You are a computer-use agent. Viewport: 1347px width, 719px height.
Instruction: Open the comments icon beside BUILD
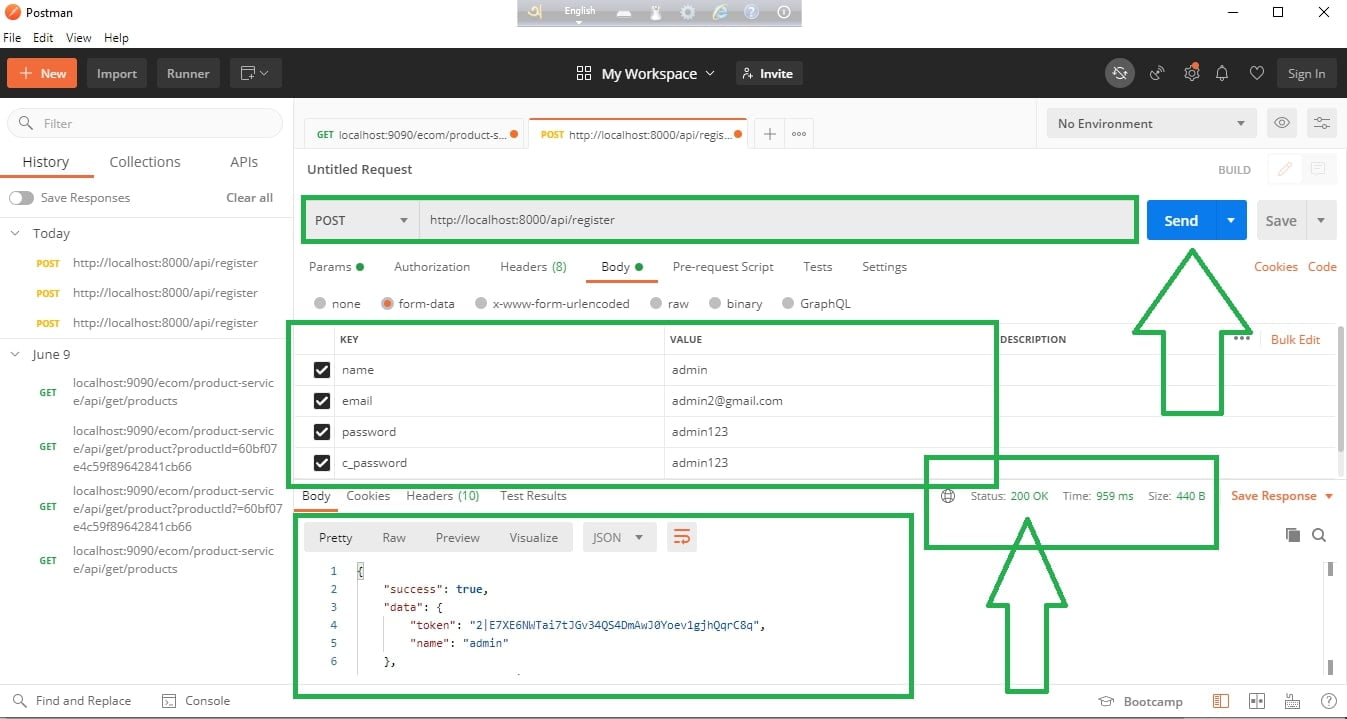1318,169
